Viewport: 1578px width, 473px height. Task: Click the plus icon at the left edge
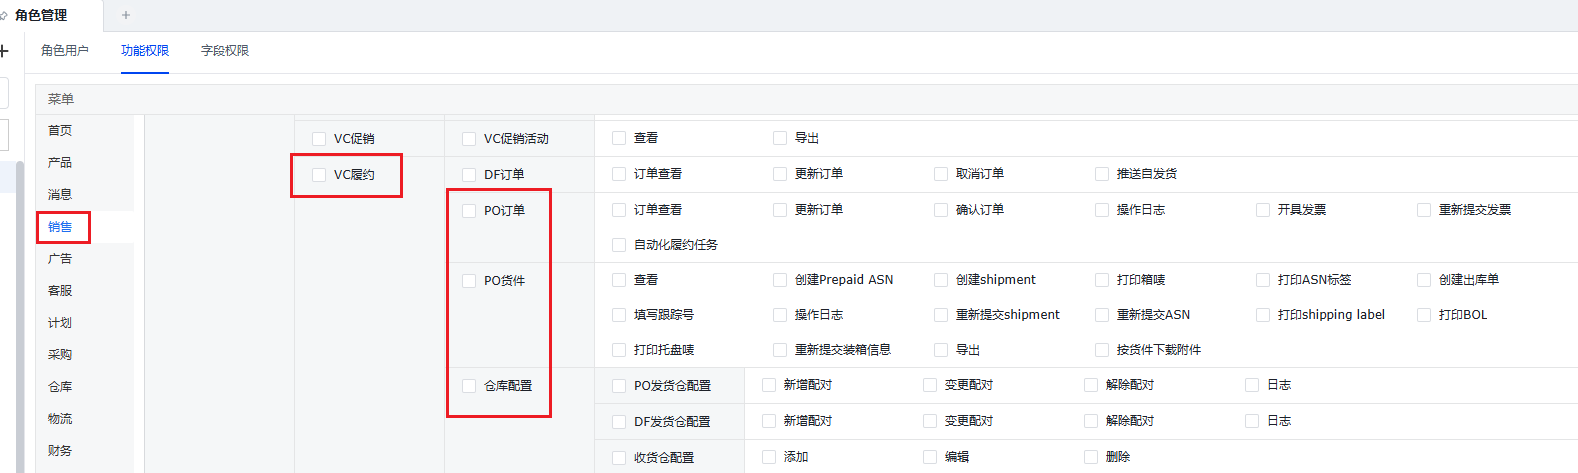tap(4, 50)
